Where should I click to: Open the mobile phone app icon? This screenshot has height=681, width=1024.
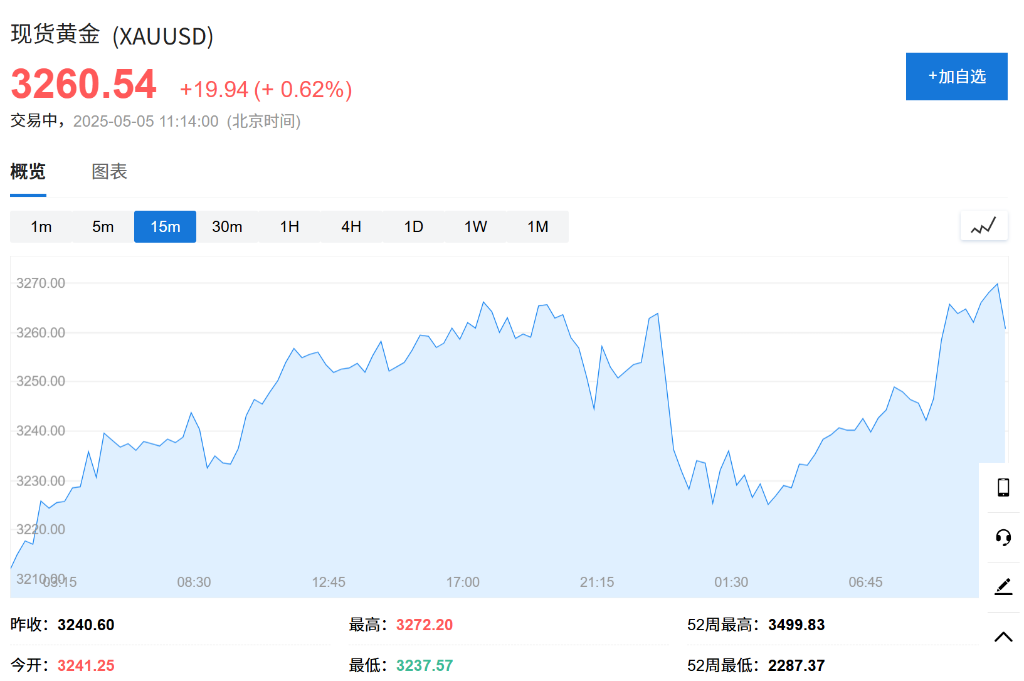pos(1003,487)
